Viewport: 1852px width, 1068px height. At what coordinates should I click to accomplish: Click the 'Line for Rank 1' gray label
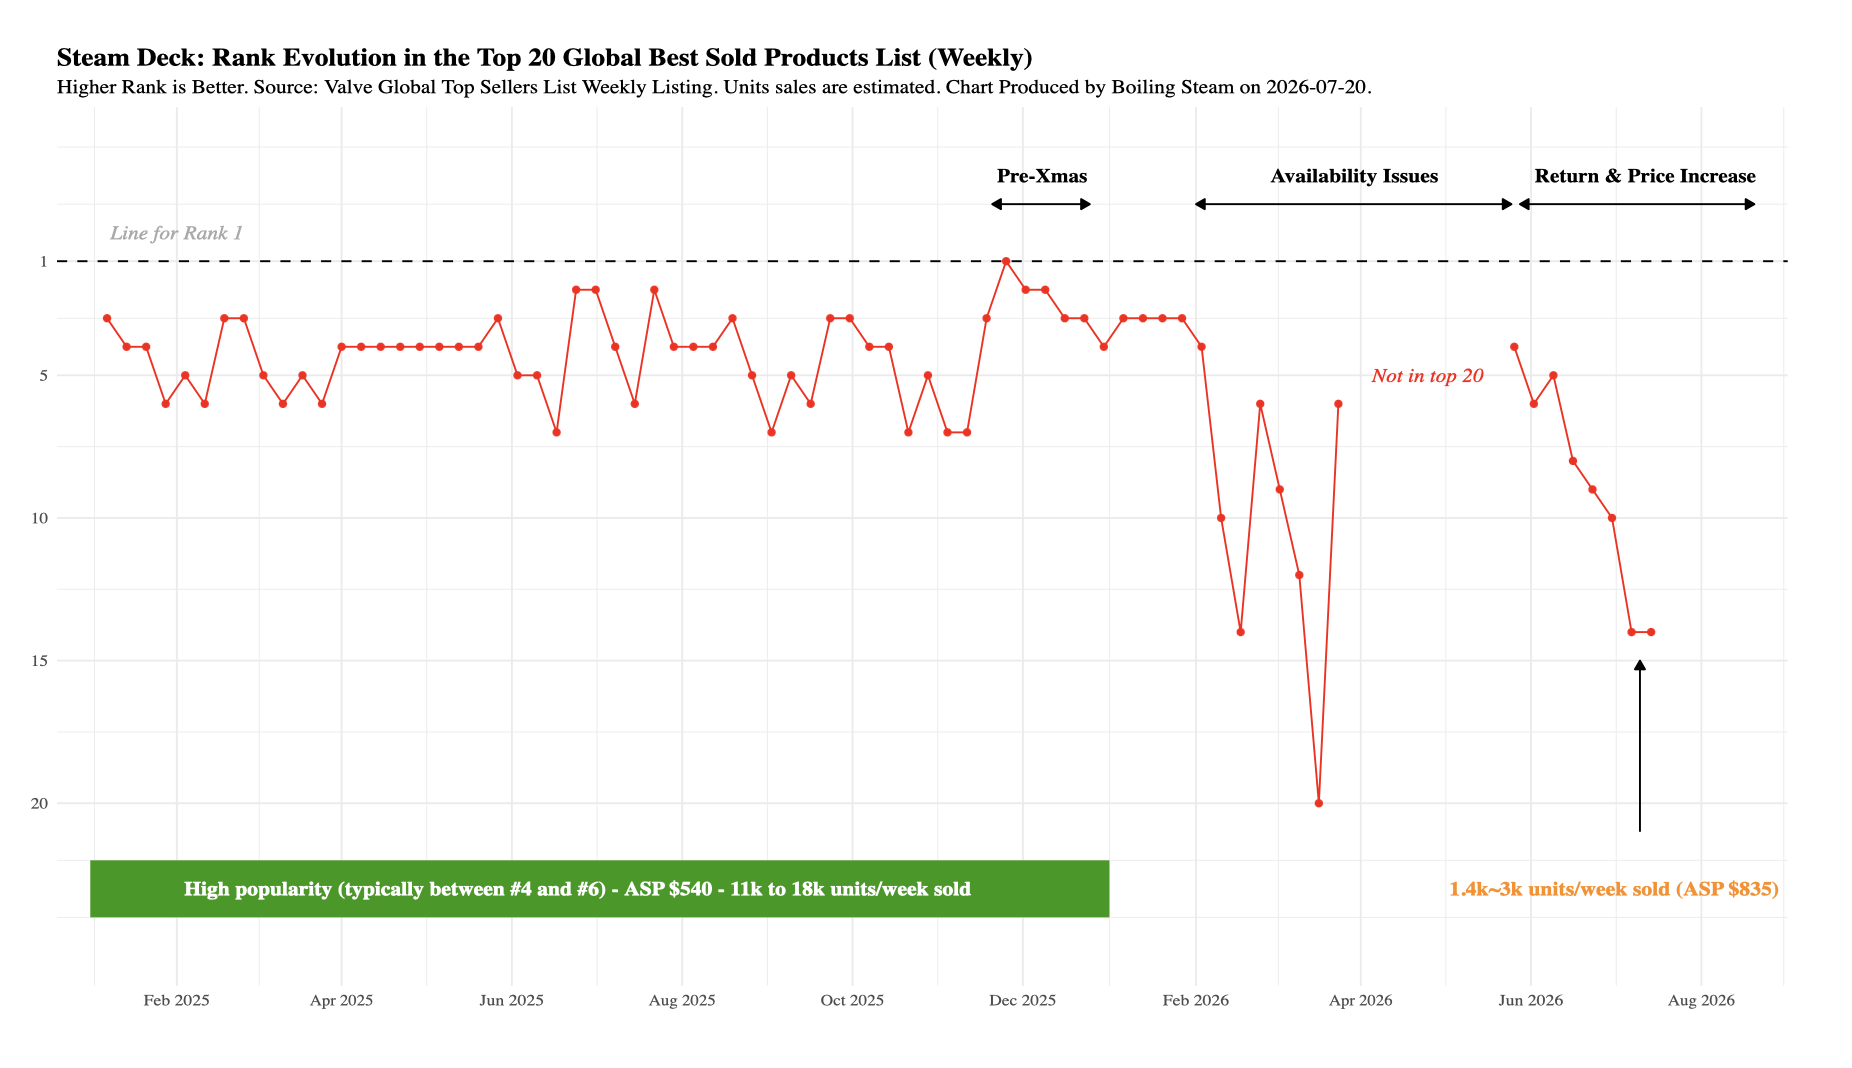tap(176, 233)
